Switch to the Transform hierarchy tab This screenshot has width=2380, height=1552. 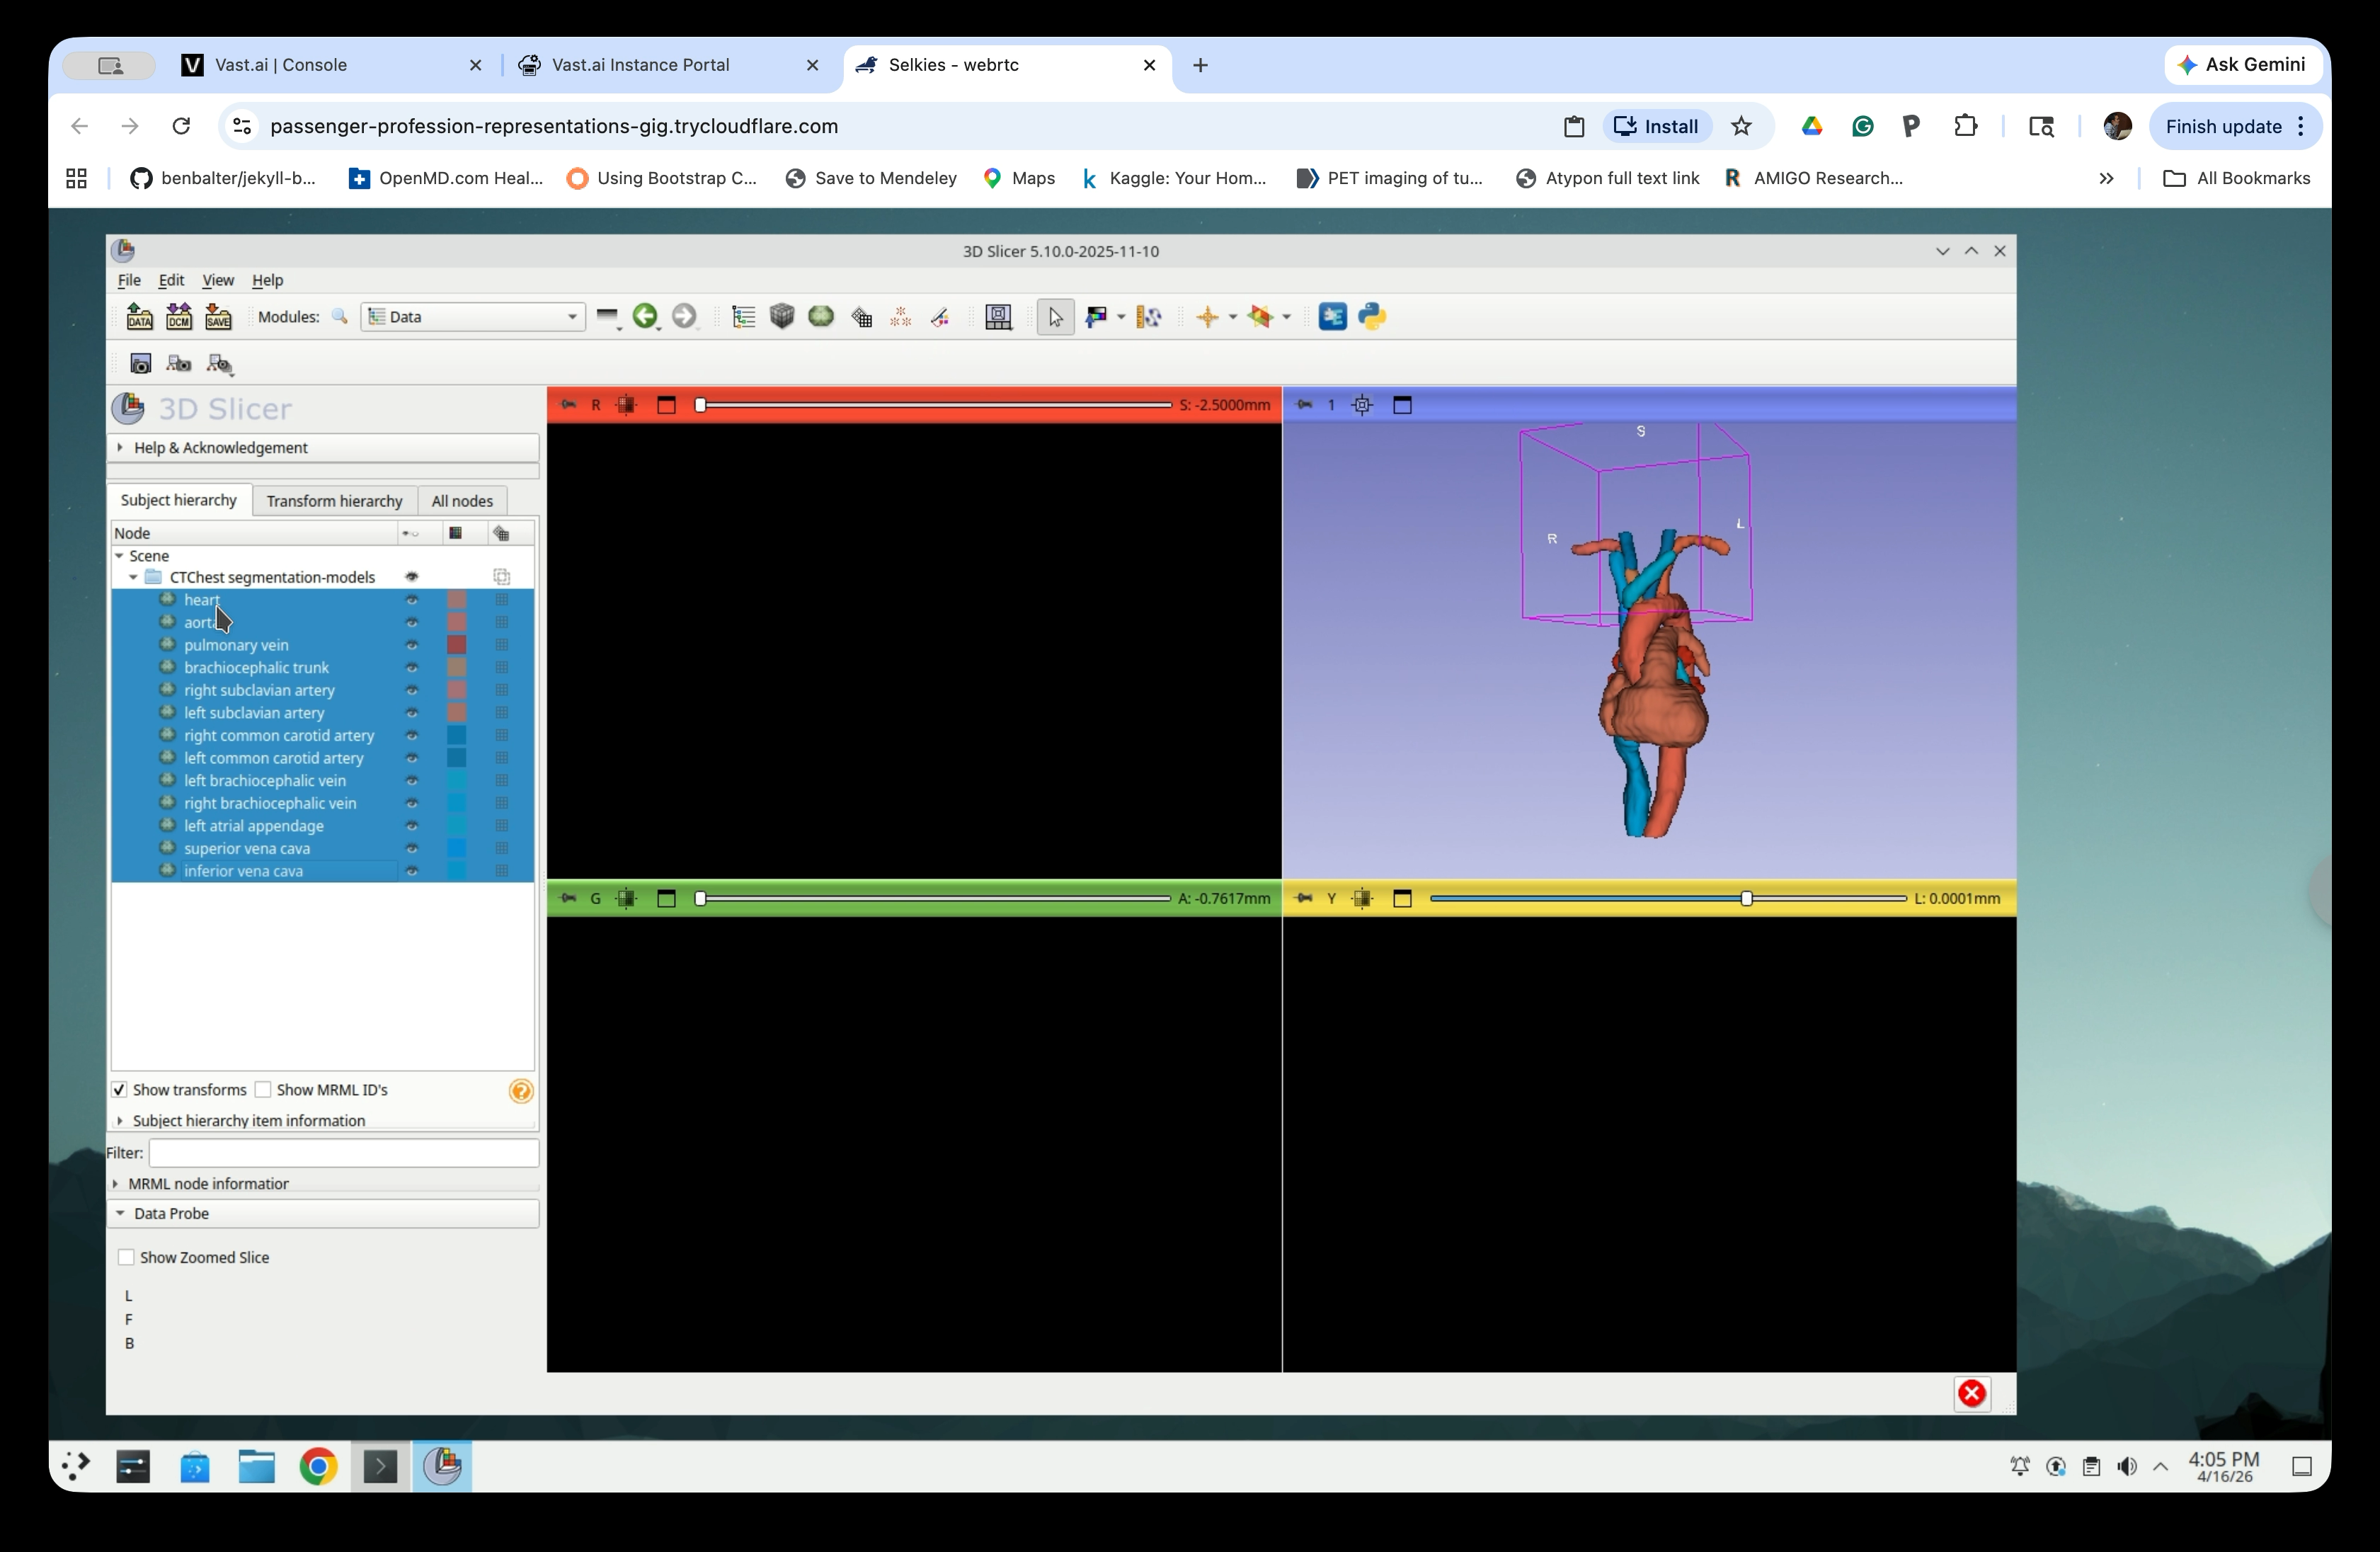pyautogui.click(x=334, y=500)
